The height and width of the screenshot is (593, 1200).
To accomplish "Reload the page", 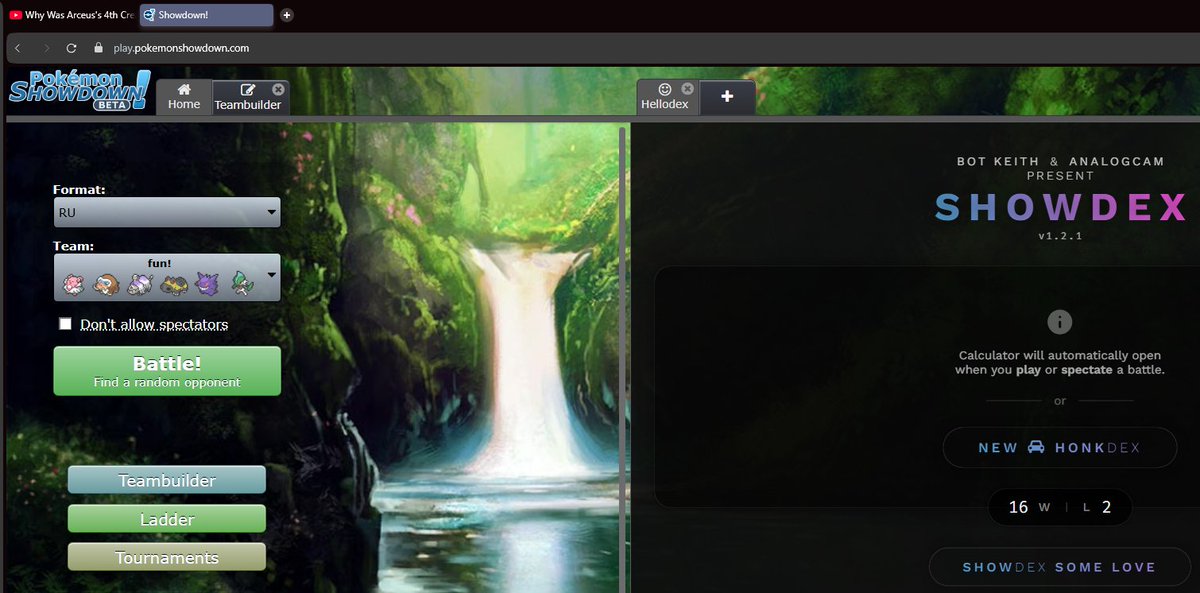I will click(71, 48).
